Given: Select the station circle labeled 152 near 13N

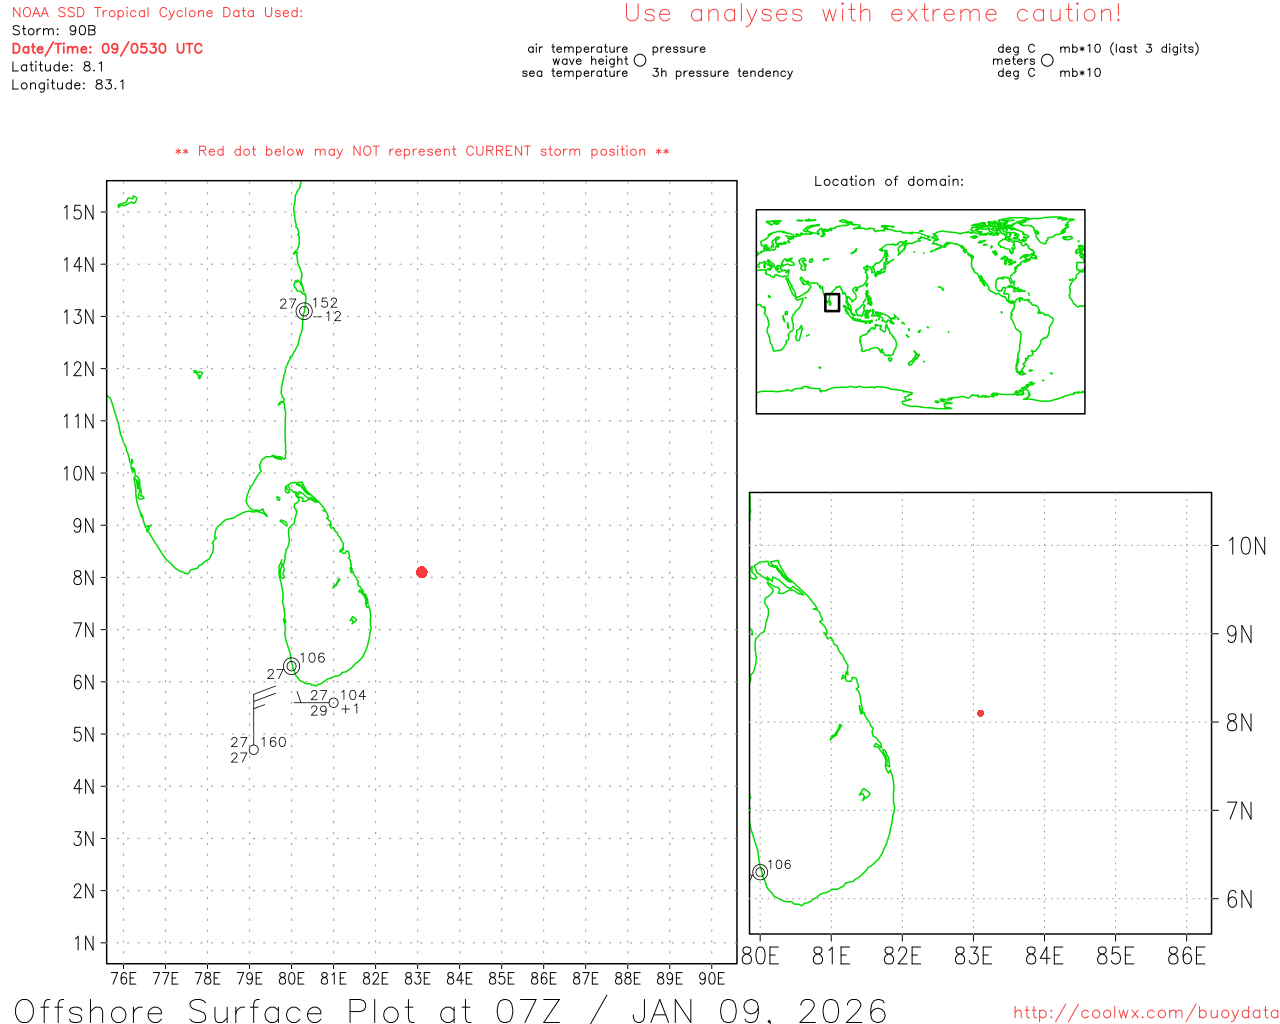Looking at the screenshot, I should 304,311.
